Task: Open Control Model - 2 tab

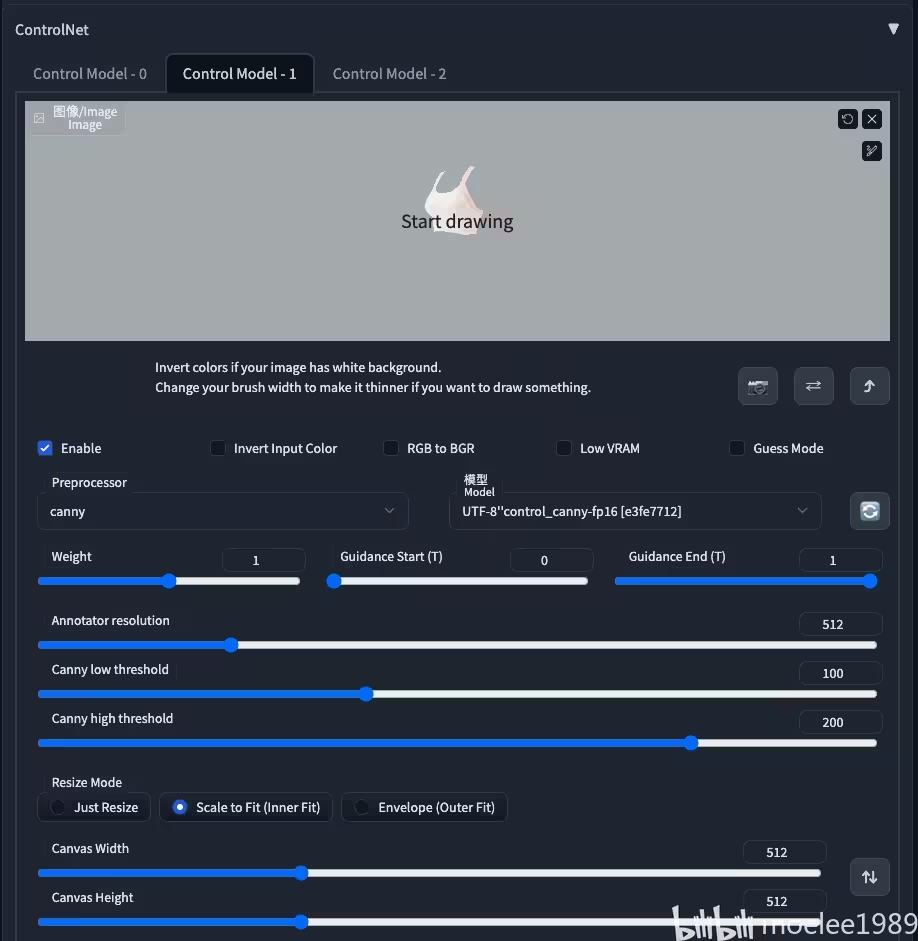Action: click(389, 74)
